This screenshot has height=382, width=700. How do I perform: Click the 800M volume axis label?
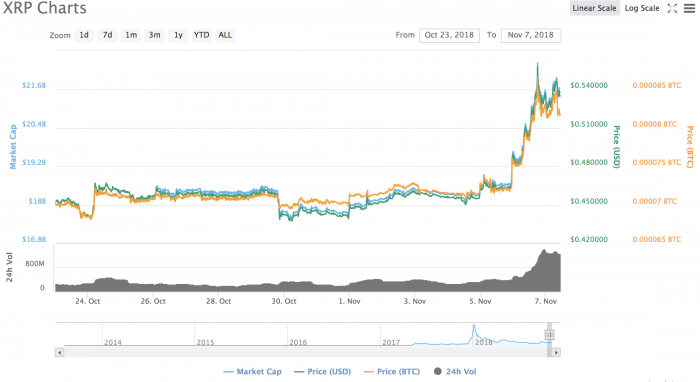tap(35, 264)
